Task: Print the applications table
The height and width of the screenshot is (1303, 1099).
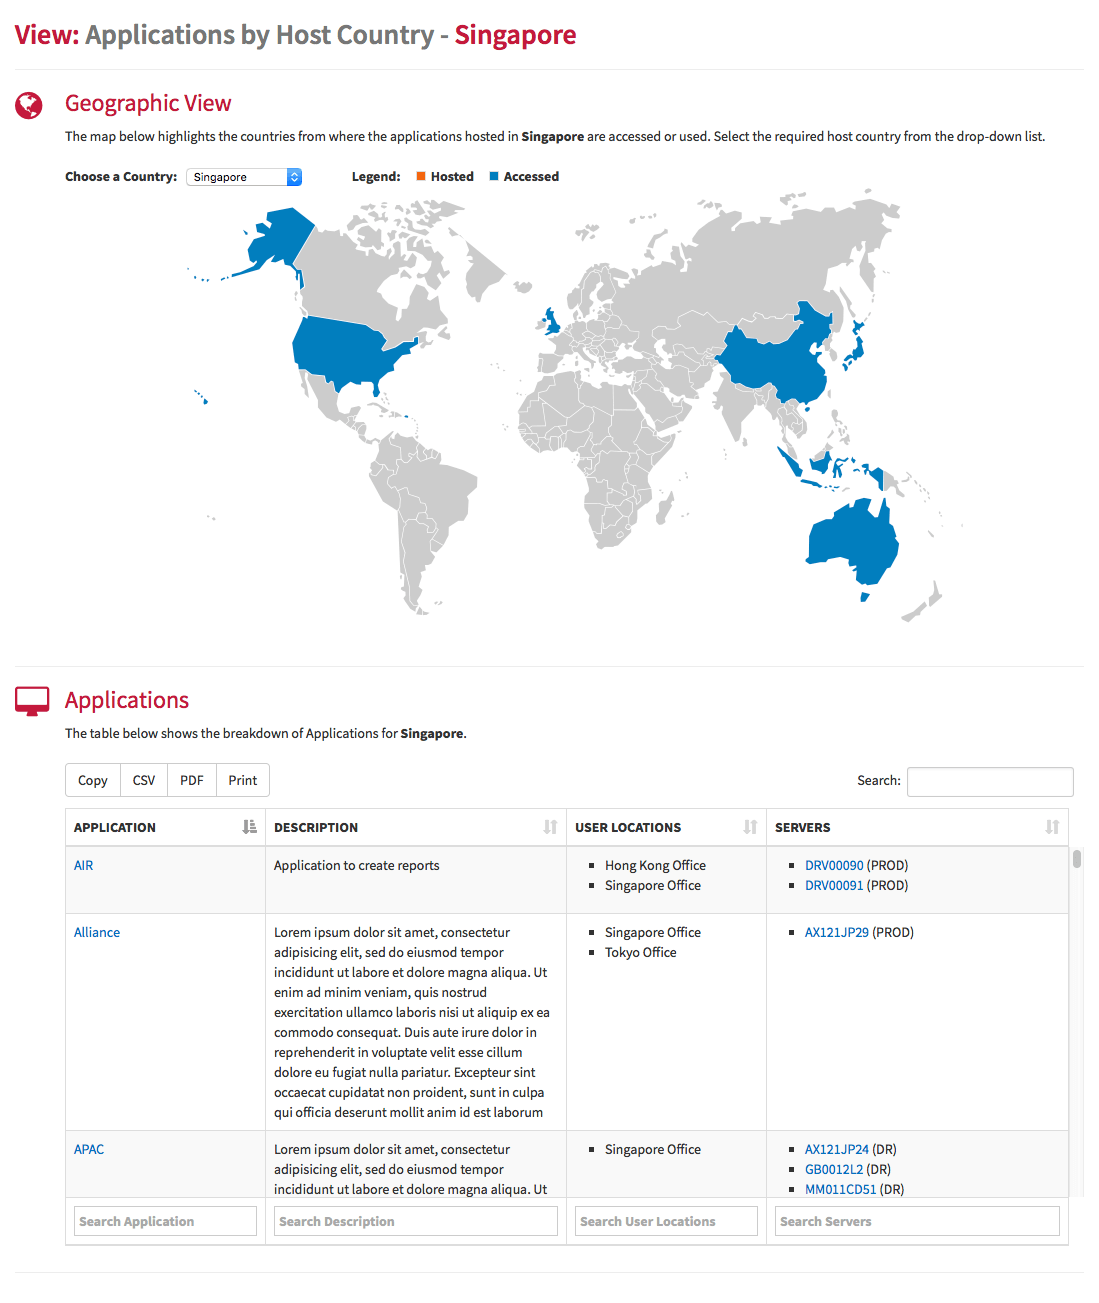Action: tap(243, 780)
